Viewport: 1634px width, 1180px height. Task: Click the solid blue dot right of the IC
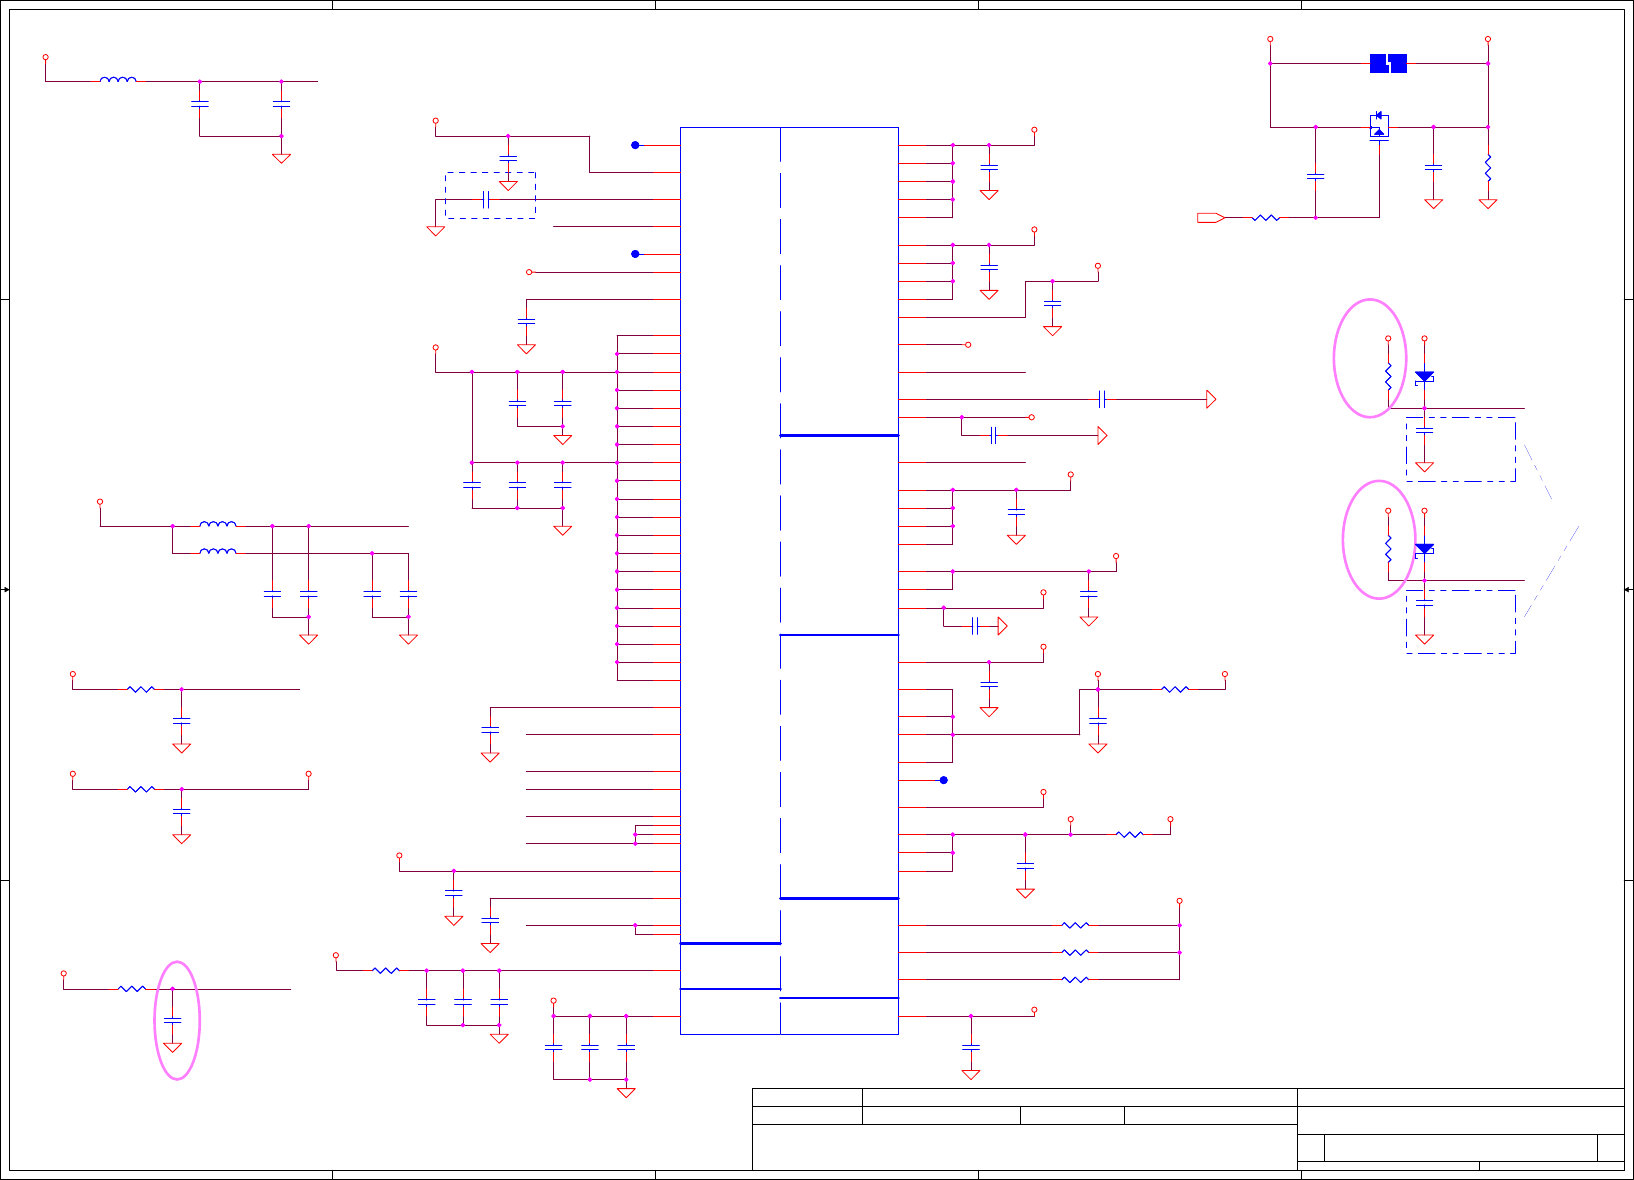click(943, 780)
